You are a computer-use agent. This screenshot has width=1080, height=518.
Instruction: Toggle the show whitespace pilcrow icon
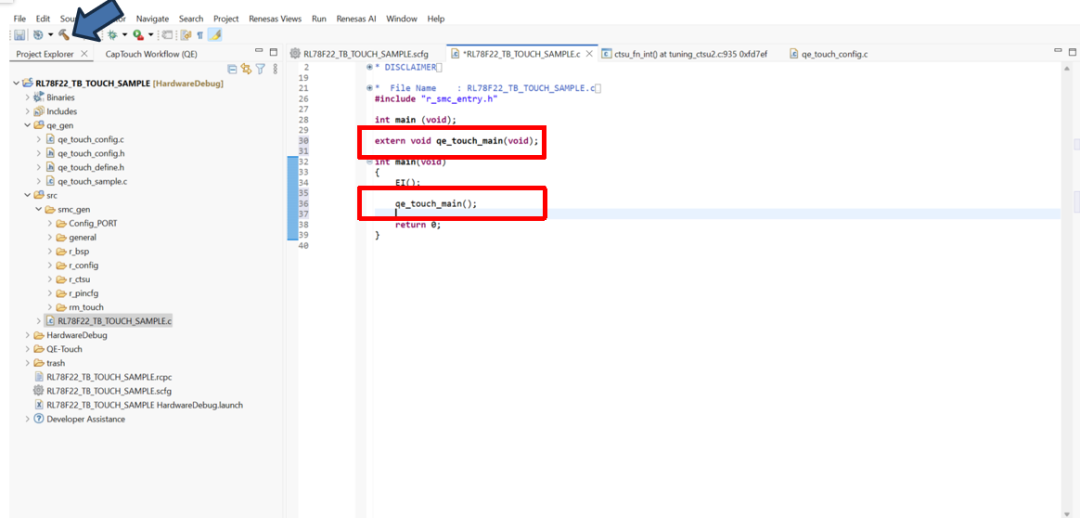(x=200, y=35)
